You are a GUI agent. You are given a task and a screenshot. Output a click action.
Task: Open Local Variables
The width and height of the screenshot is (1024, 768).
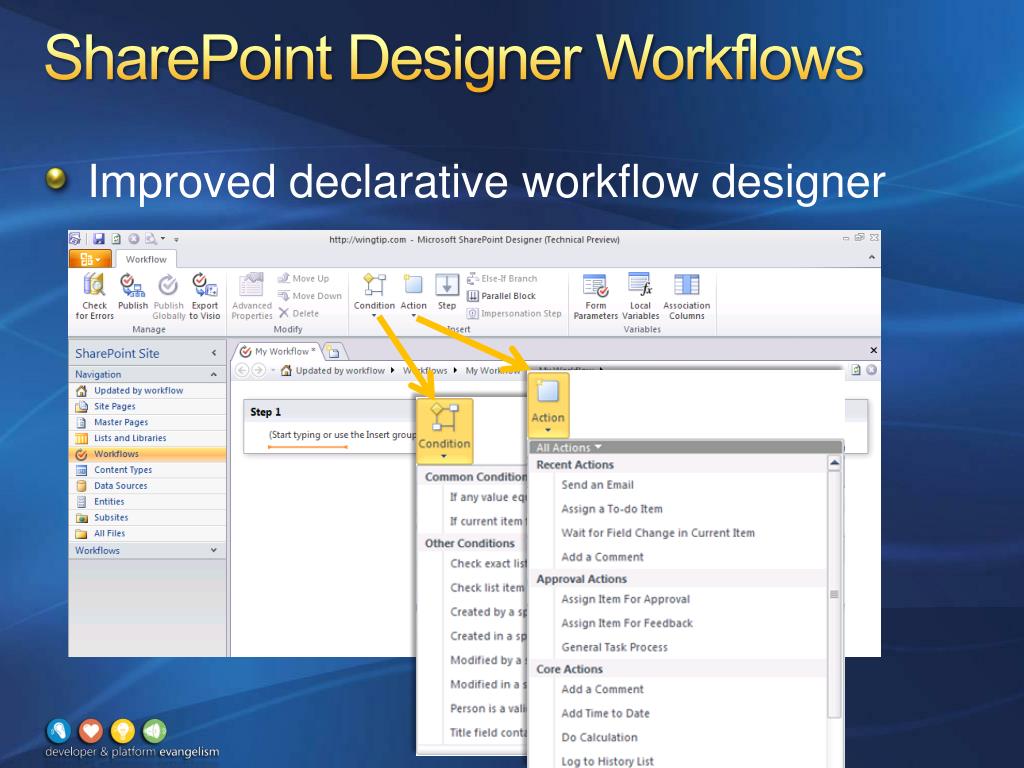click(x=640, y=296)
